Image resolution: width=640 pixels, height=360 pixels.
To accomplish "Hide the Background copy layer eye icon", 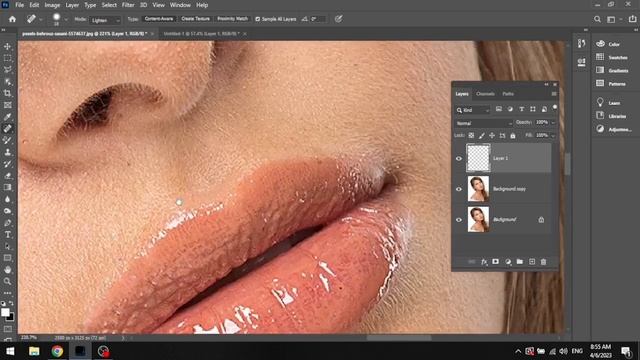I will click(x=459, y=189).
